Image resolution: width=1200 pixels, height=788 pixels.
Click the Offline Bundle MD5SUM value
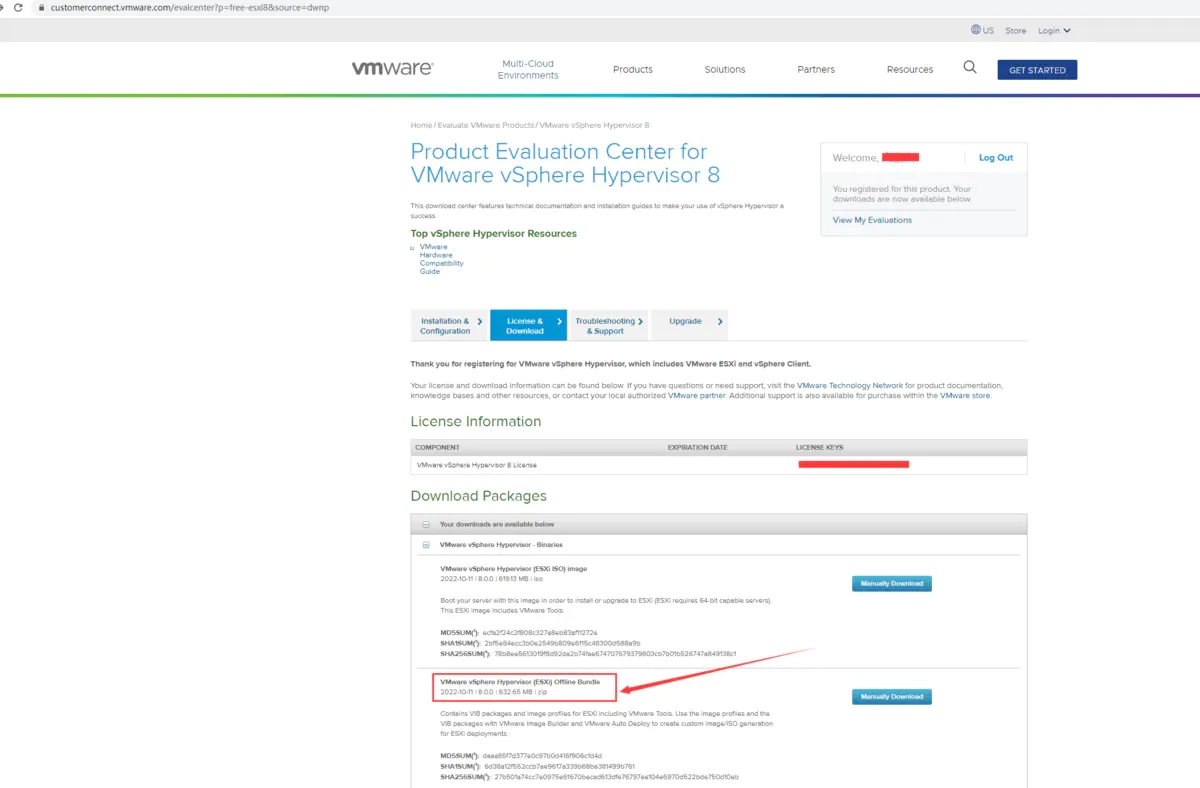click(x=542, y=756)
